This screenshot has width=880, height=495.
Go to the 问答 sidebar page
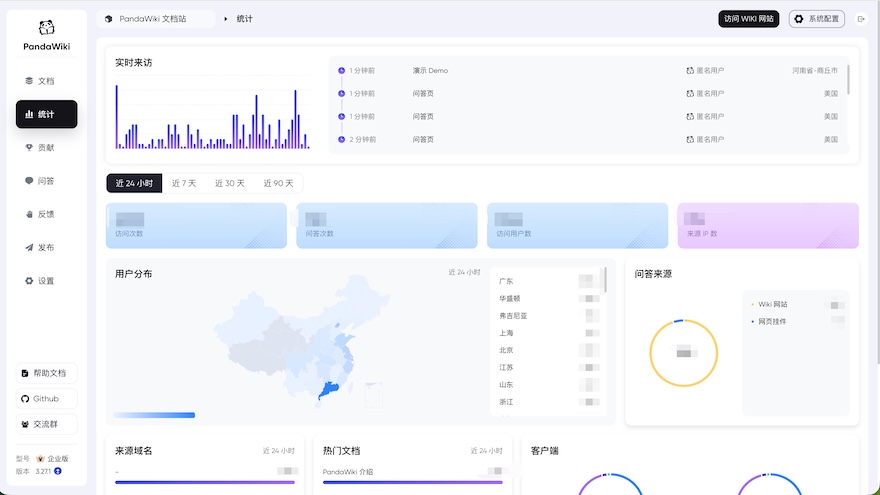[46, 181]
